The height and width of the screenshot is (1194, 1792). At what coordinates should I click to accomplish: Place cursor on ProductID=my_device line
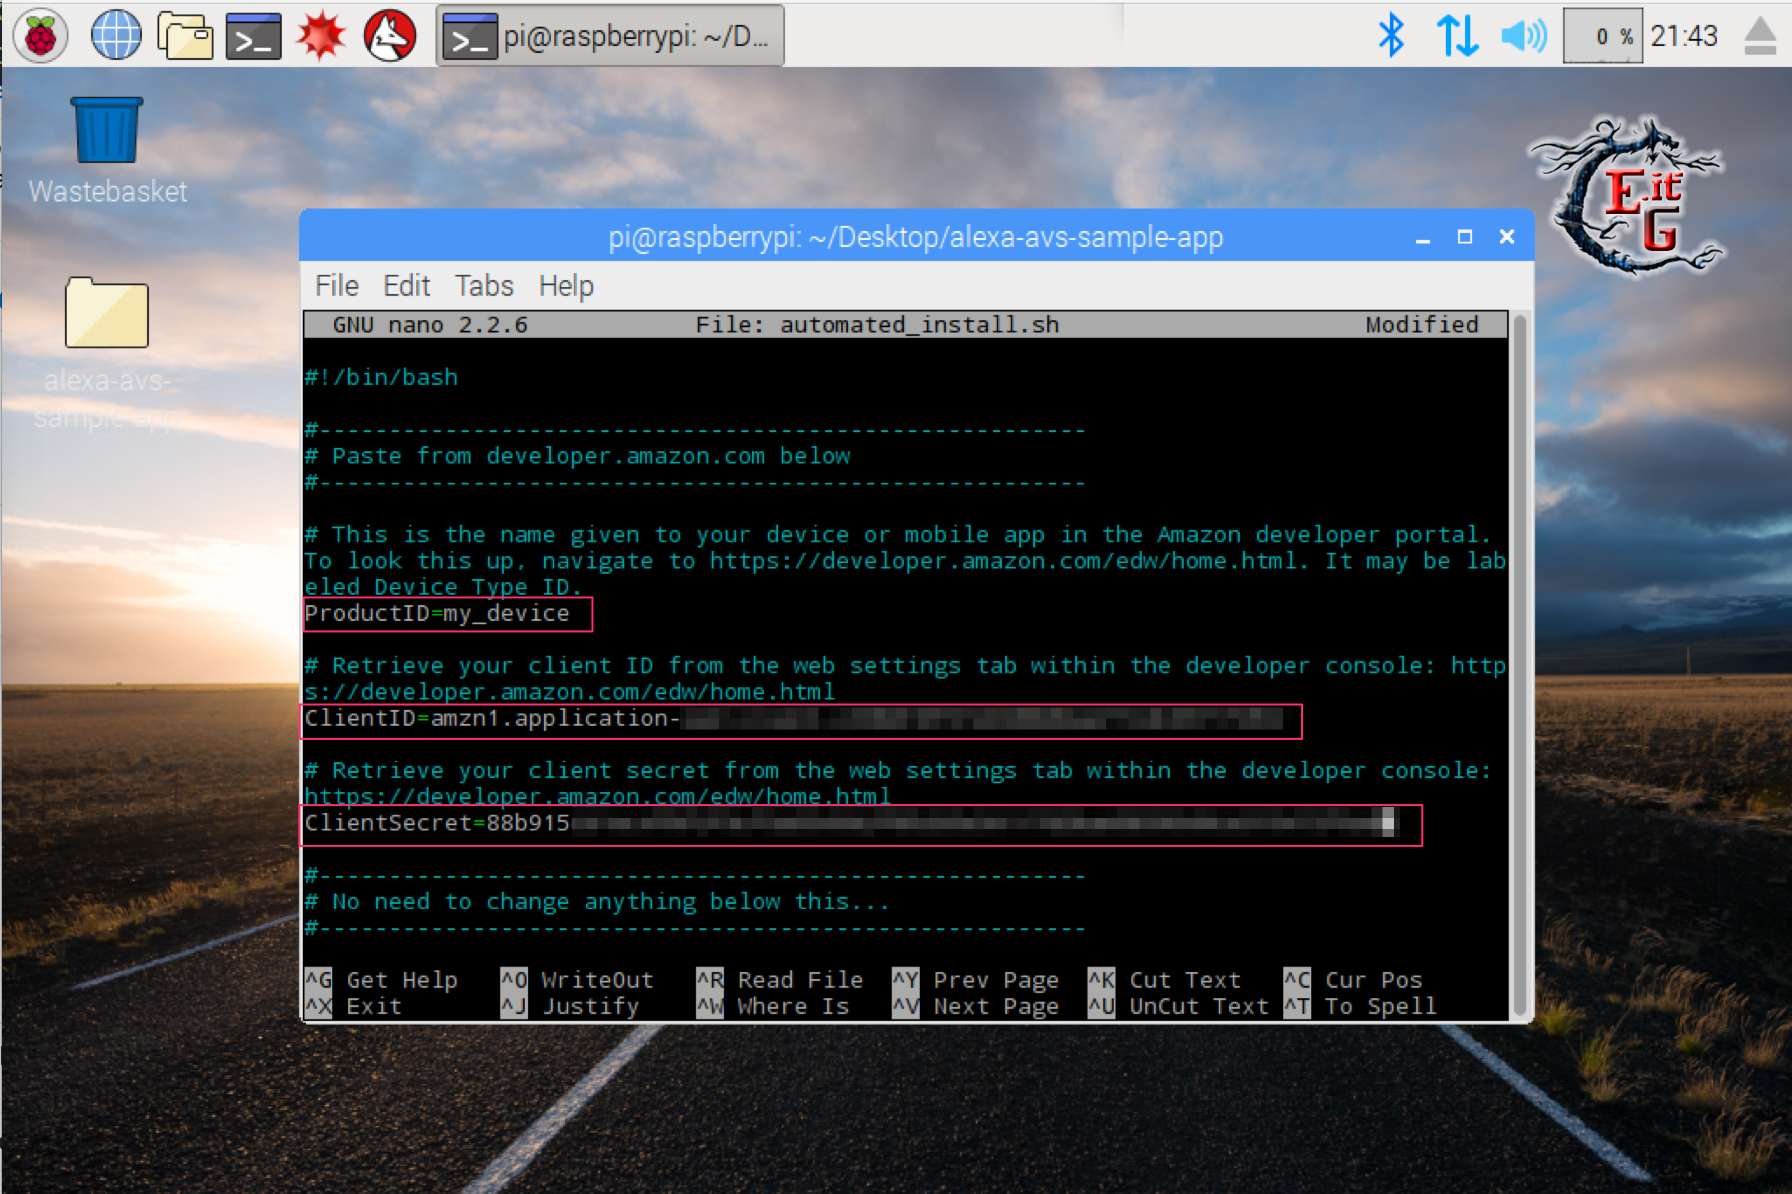tap(437, 614)
